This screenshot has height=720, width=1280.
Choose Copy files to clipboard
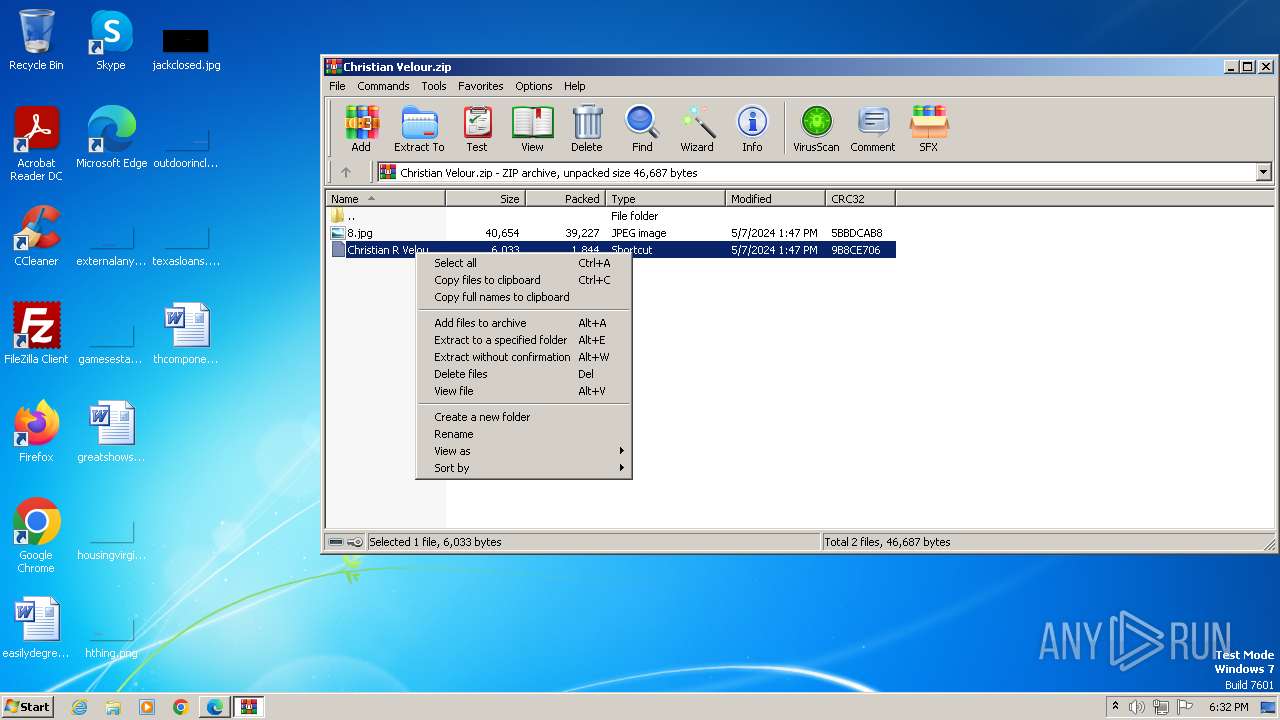pyautogui.click(x=524, y=280)
